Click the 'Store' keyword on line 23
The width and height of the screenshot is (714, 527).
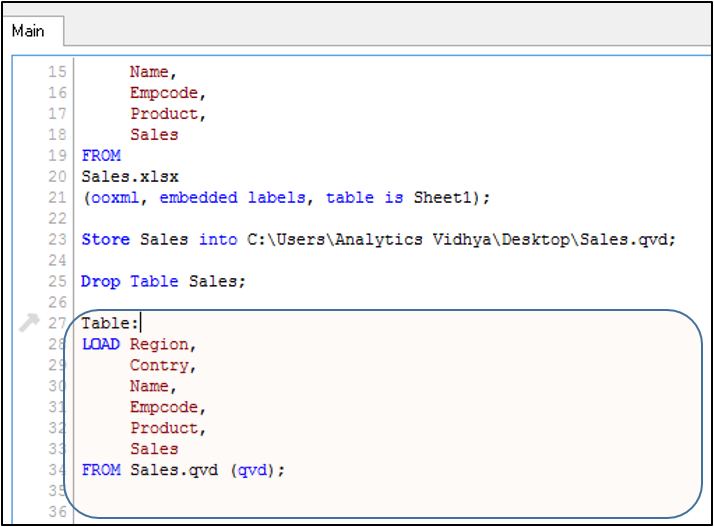(105, 239)
